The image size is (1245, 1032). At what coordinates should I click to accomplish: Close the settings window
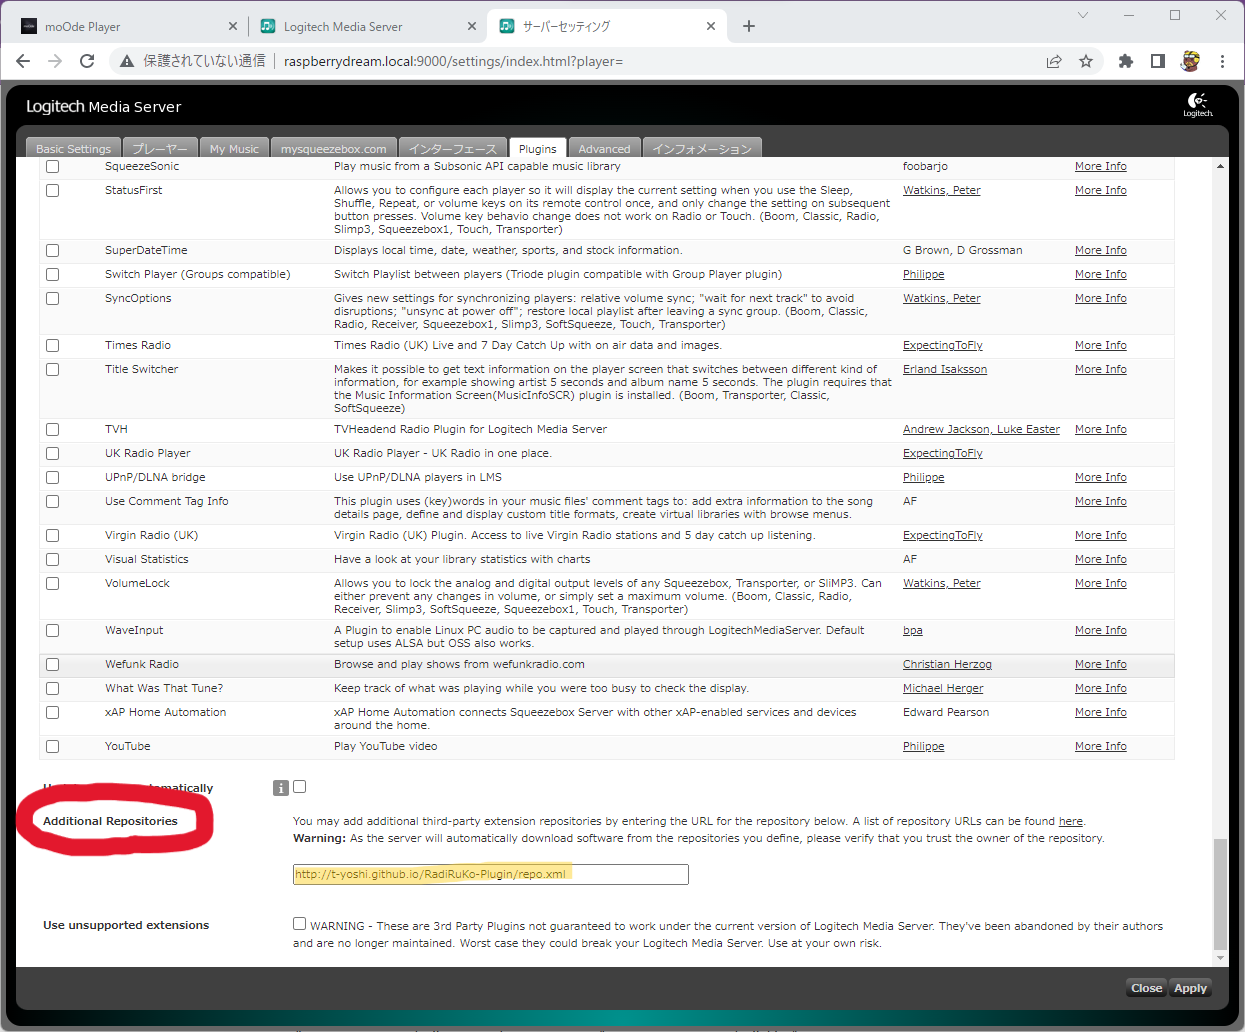pyautogui.click(x=1146, y=988)
